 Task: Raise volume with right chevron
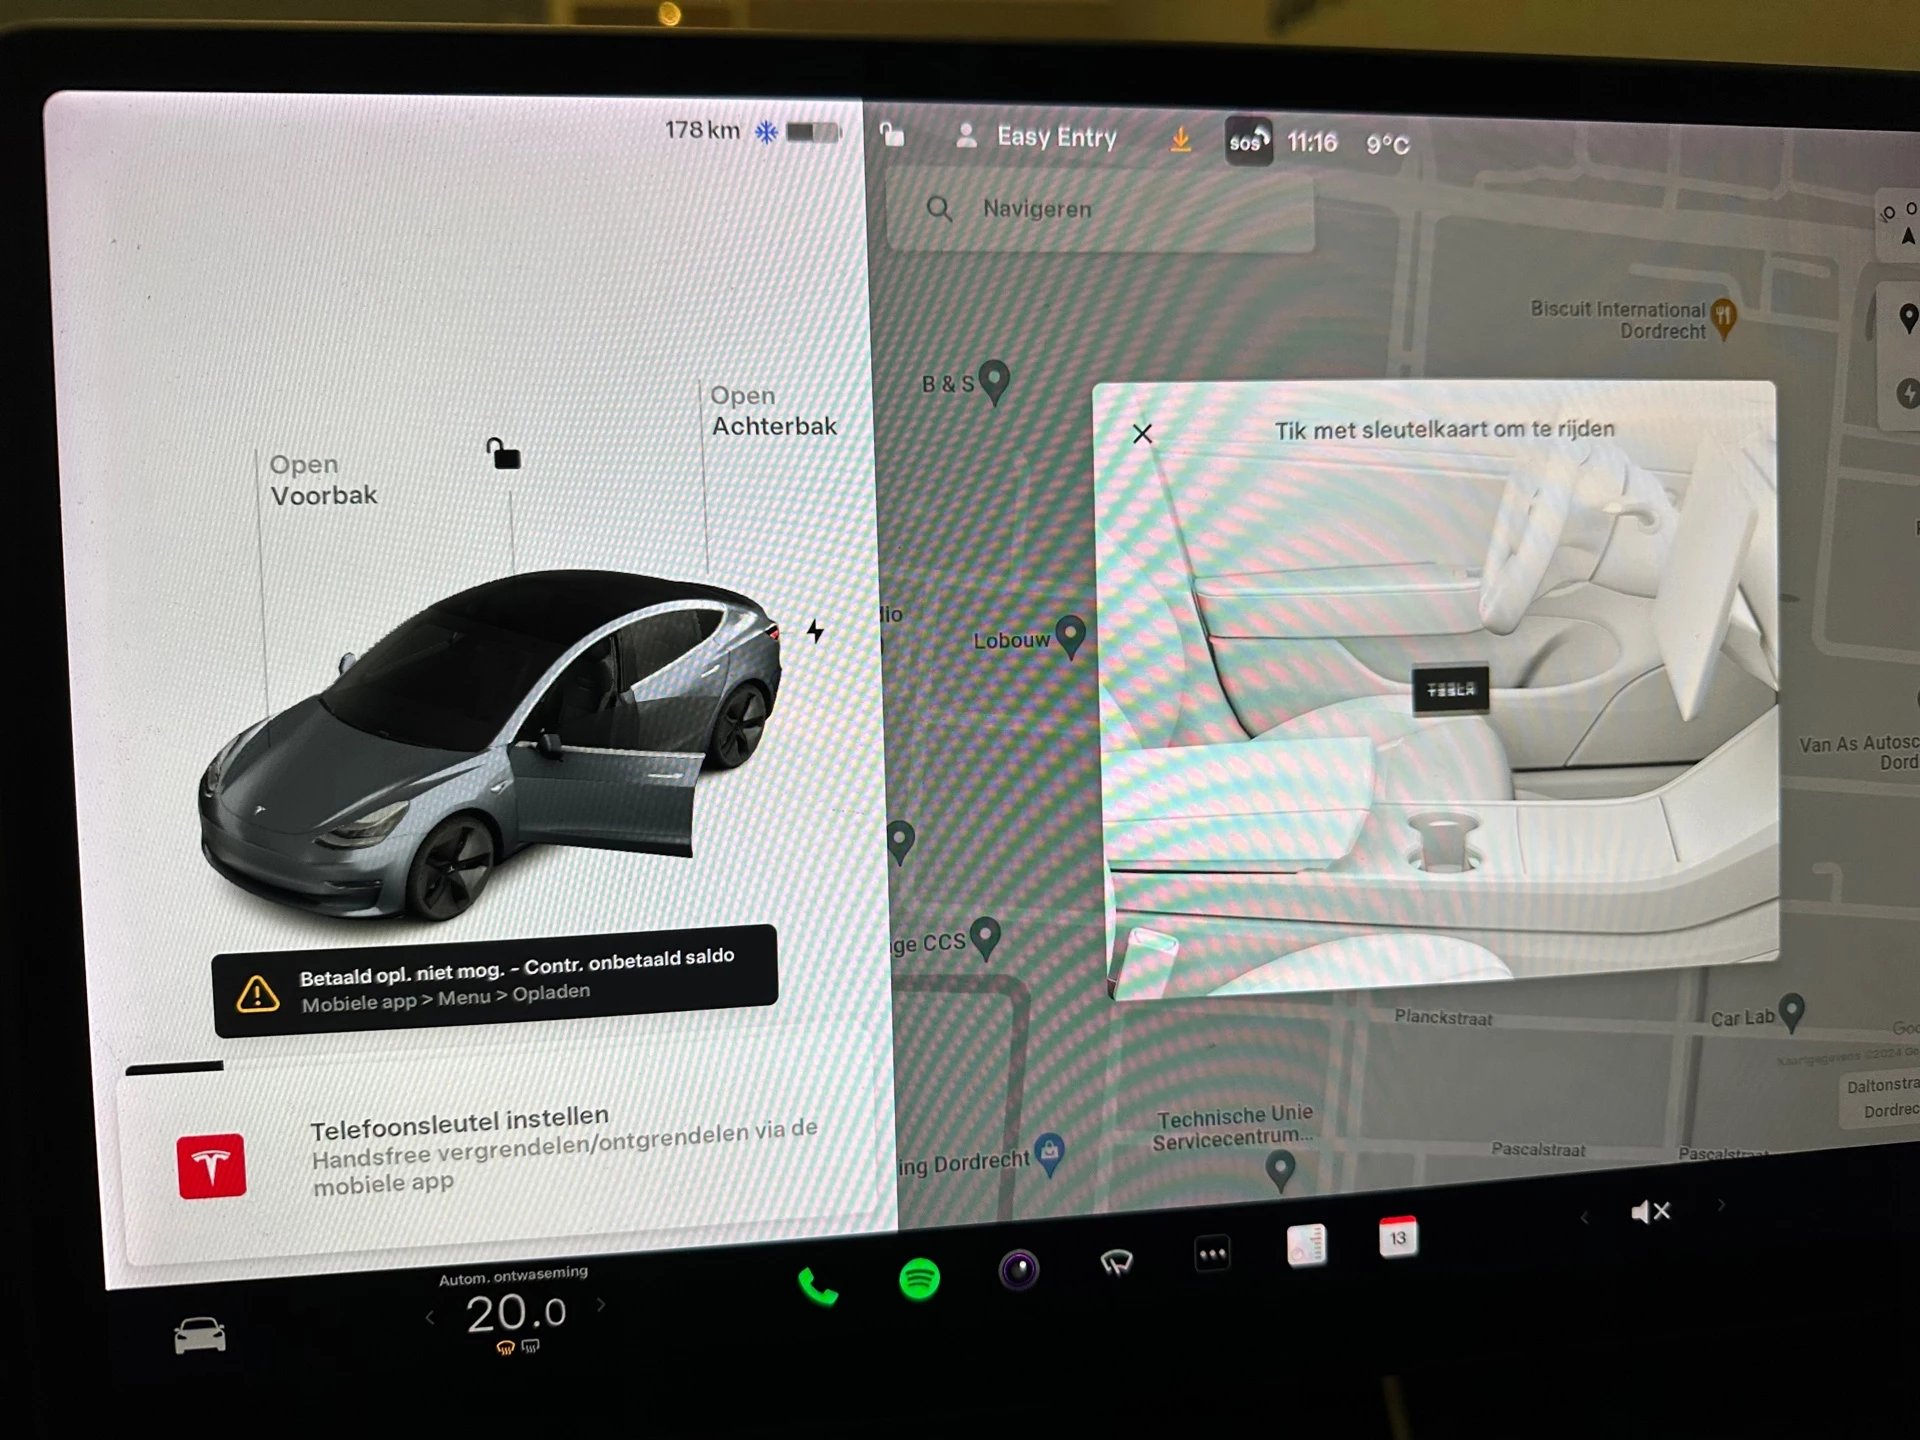1720,1205
